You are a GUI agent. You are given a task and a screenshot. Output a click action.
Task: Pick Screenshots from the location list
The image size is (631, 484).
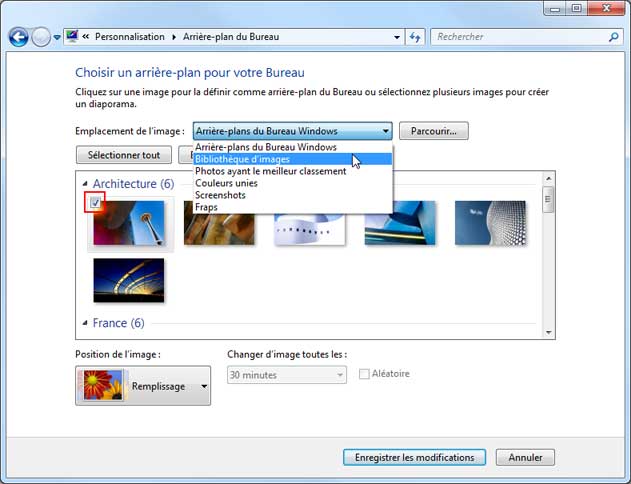(x=293, y=196)
